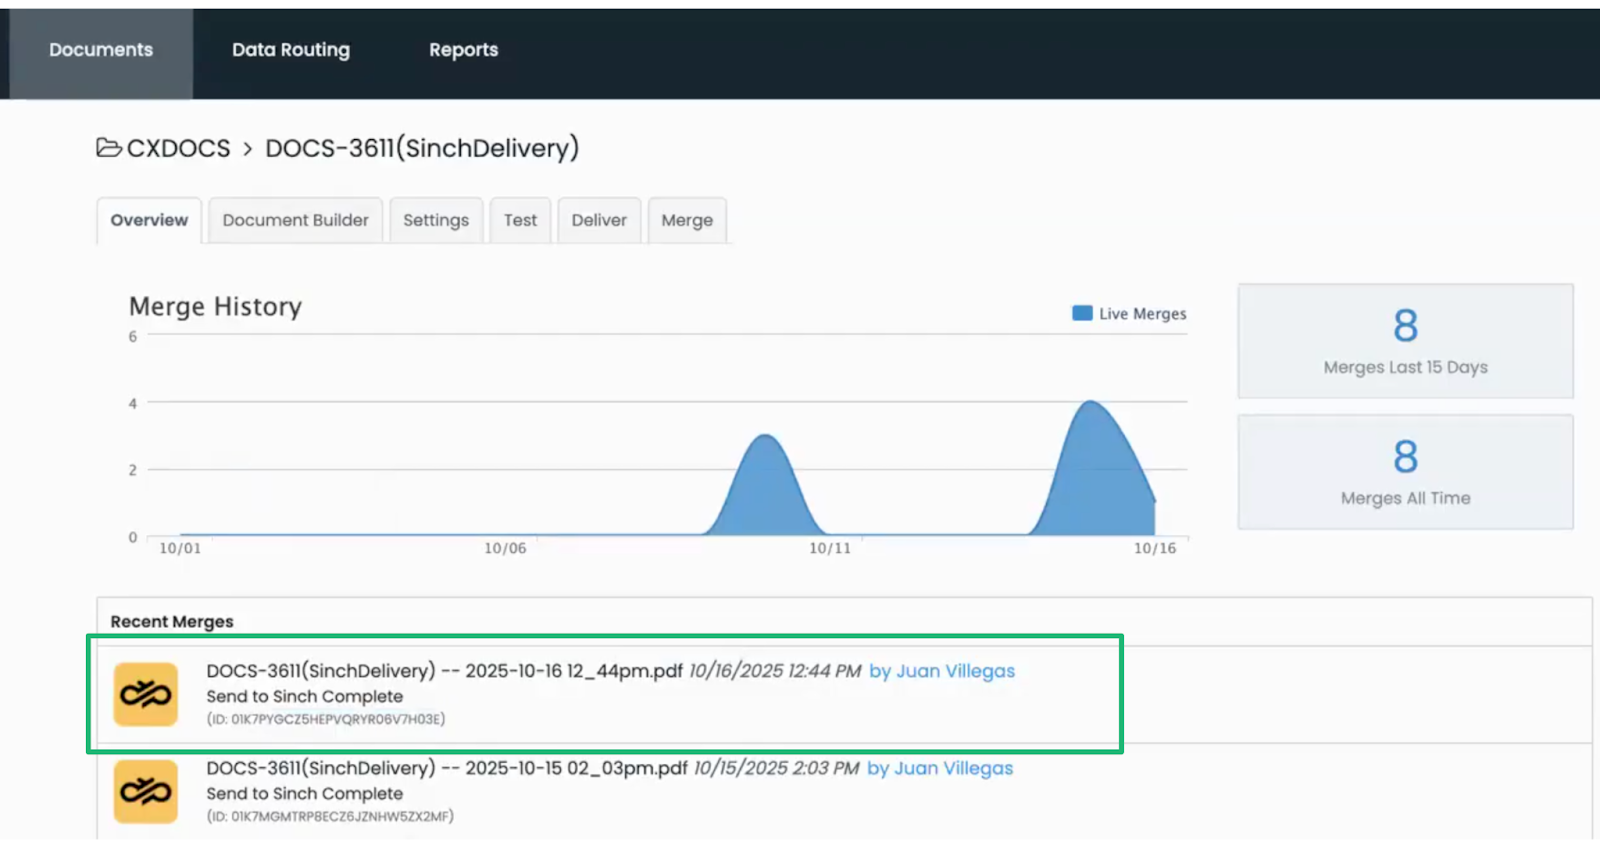Screen dimensions: 1600x856
Task: Click the Merges Last 15 Days card
Action: (1405, 341)
